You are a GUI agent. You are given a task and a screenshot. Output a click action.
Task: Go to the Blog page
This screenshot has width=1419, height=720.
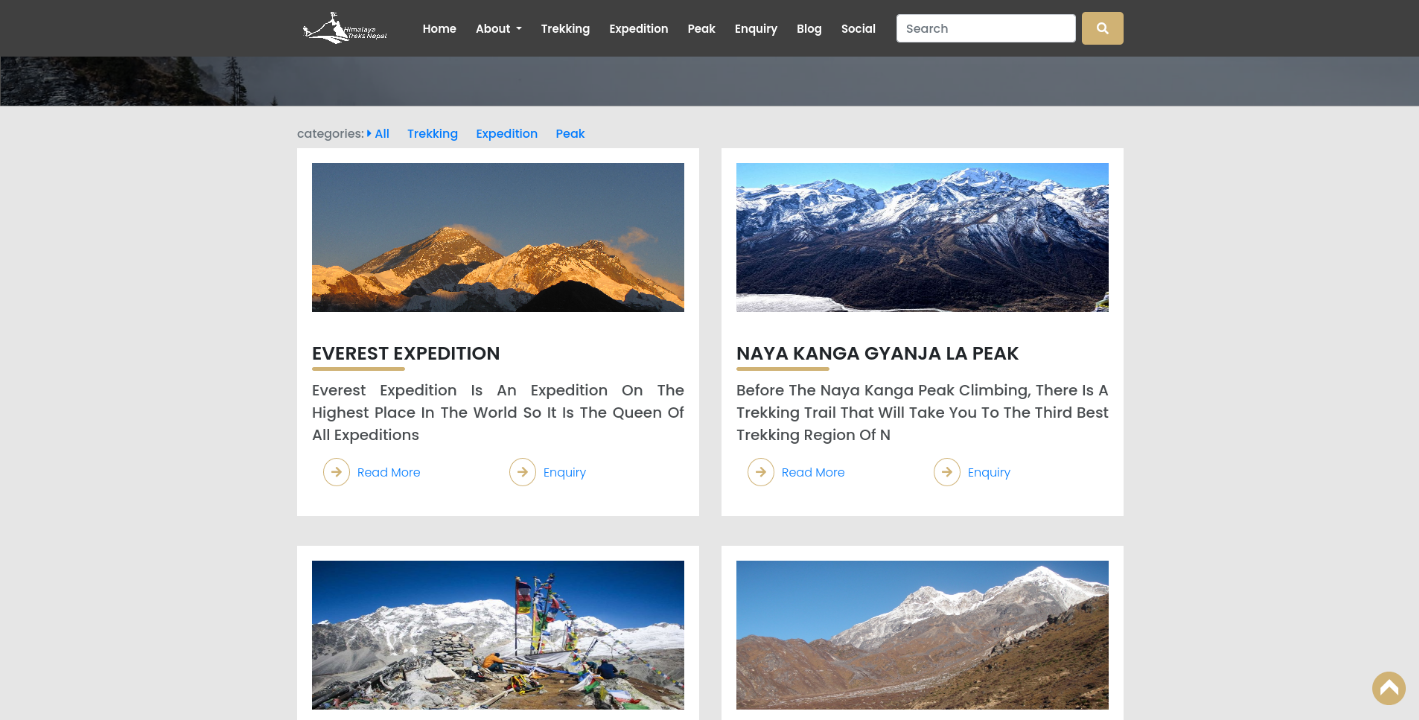pyautogui.click(x=809, y=29)
